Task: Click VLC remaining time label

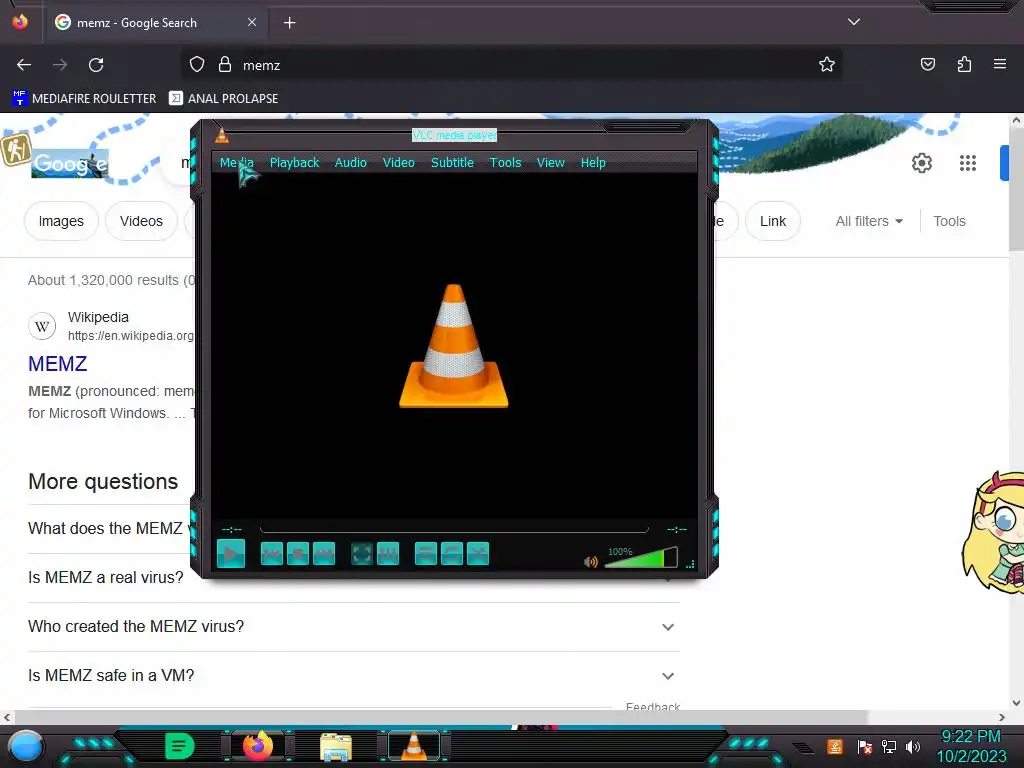Action: (x=677, y=529)
